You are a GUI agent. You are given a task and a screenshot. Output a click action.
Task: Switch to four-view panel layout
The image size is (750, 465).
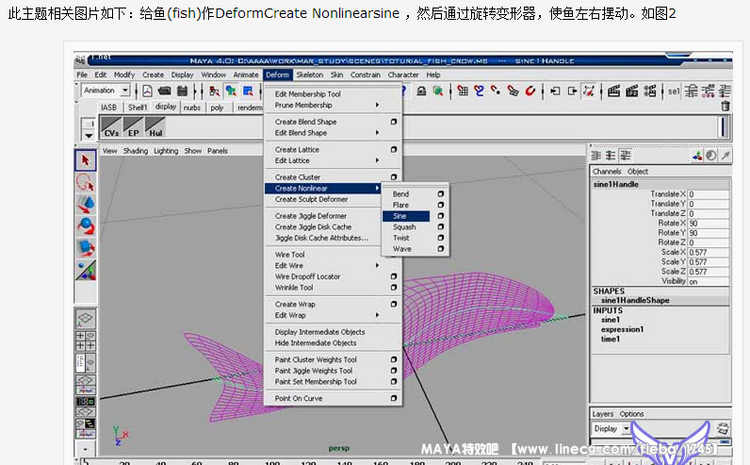(x=86, y=341)
